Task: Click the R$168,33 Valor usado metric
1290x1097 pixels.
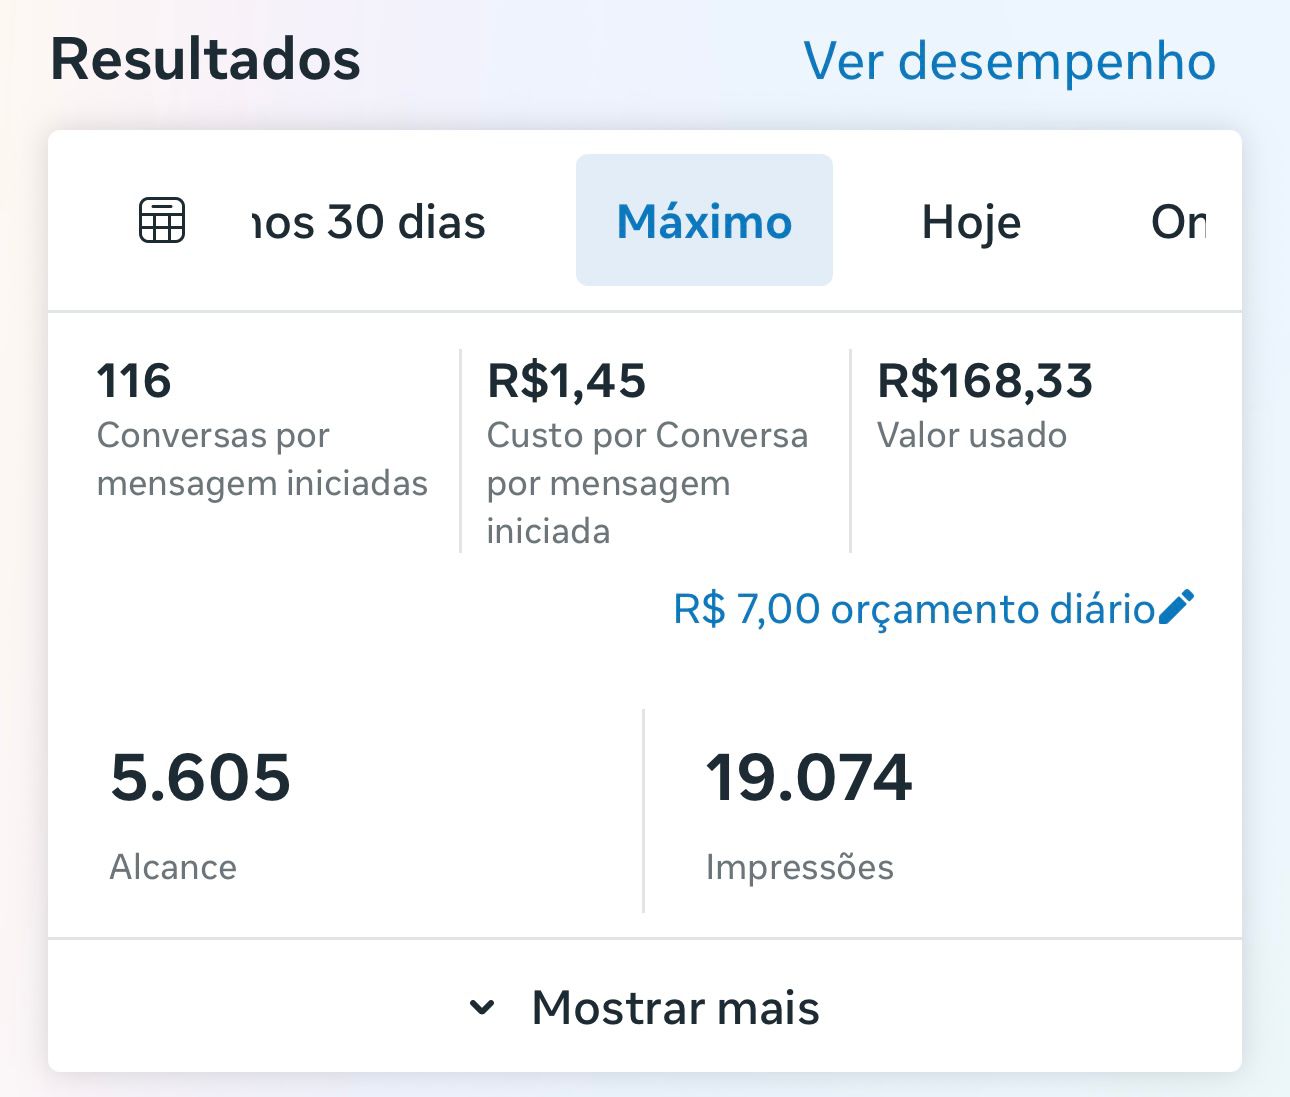Action: pyautogui.click(x=985, y=381)
